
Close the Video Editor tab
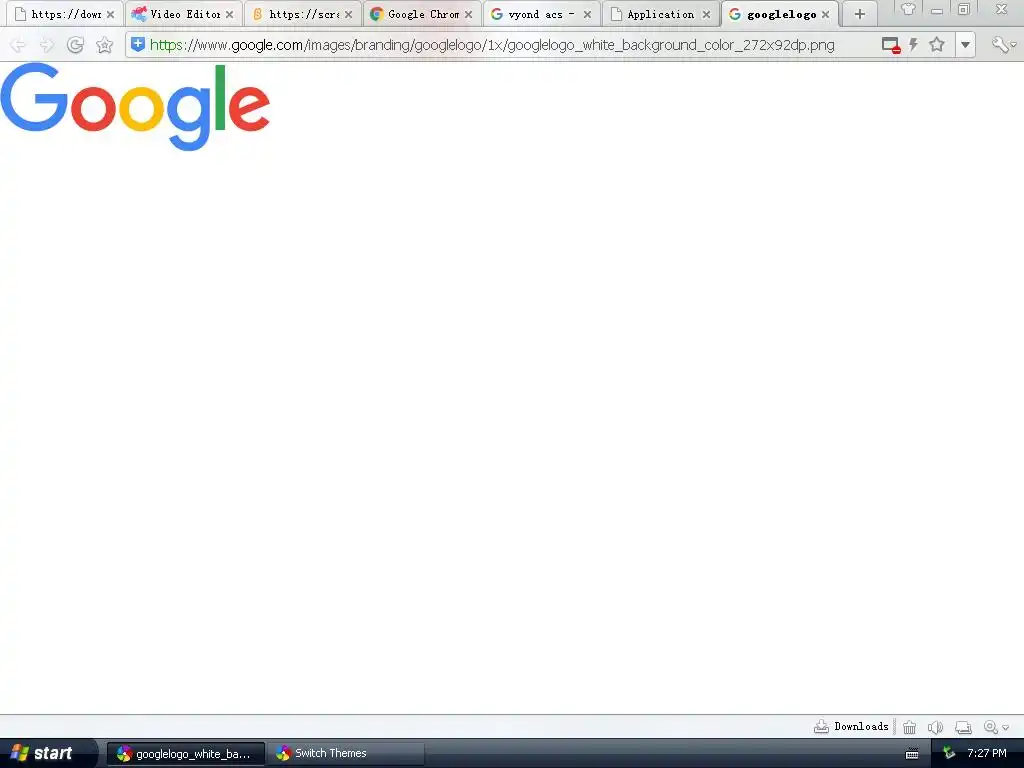pos(229,14)
